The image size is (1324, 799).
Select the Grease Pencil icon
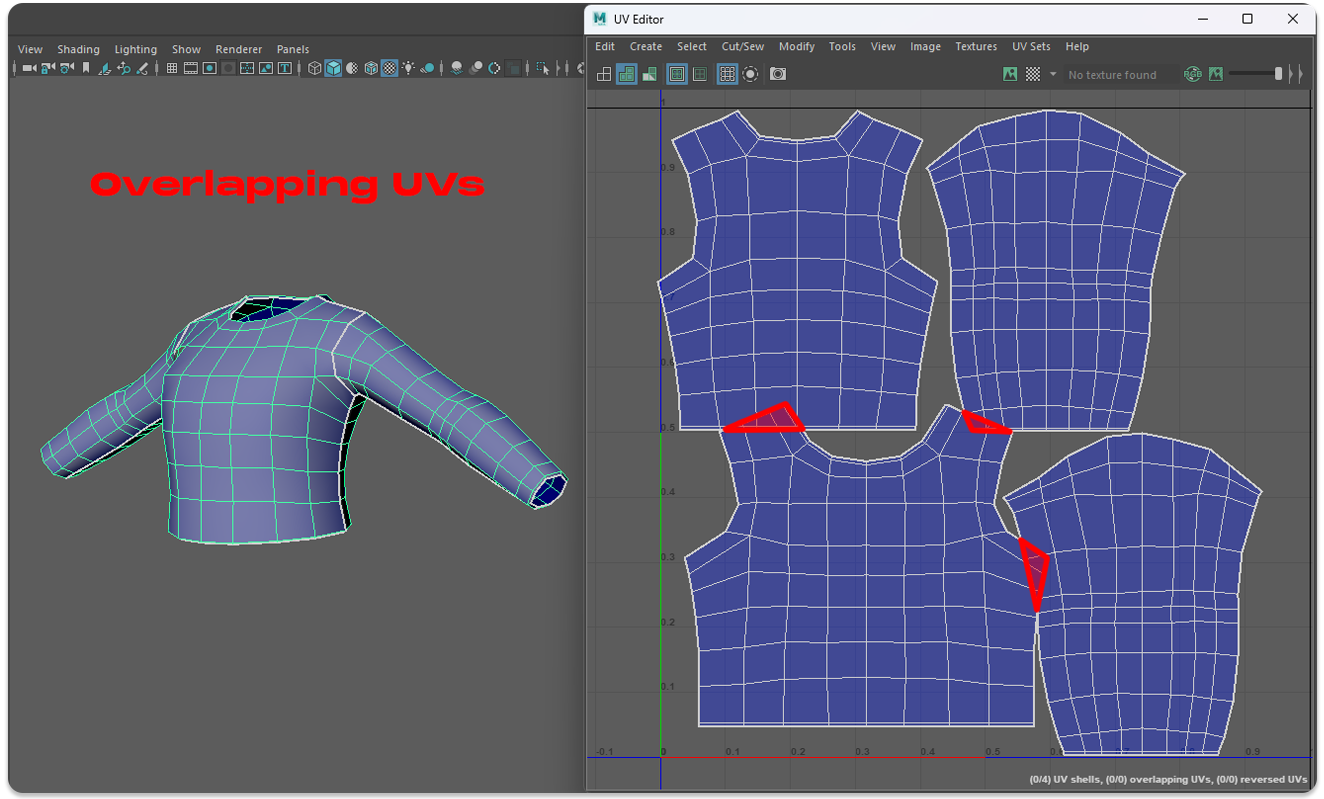point(142,68)
